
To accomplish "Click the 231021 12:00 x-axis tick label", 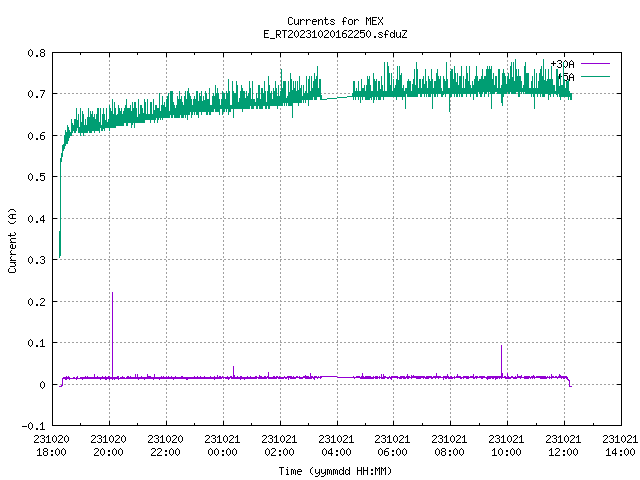I will pos(563,446).
